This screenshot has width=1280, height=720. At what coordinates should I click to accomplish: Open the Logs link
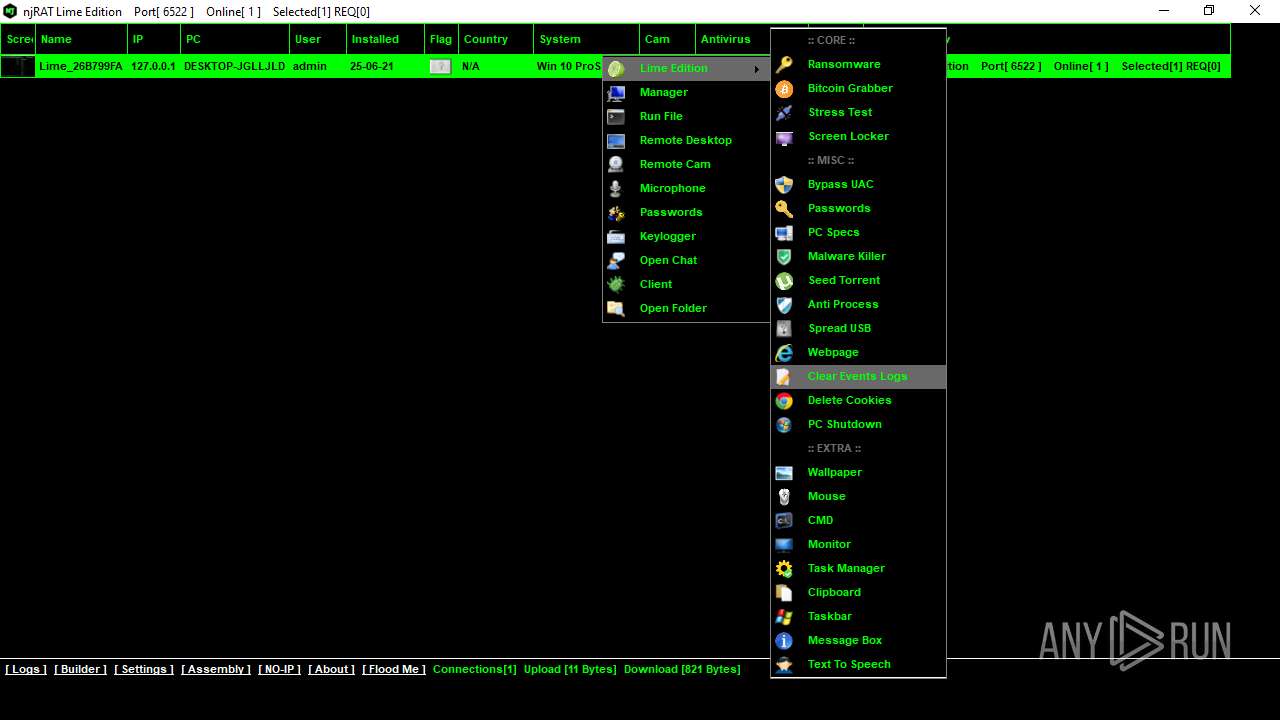click(26, 669)
